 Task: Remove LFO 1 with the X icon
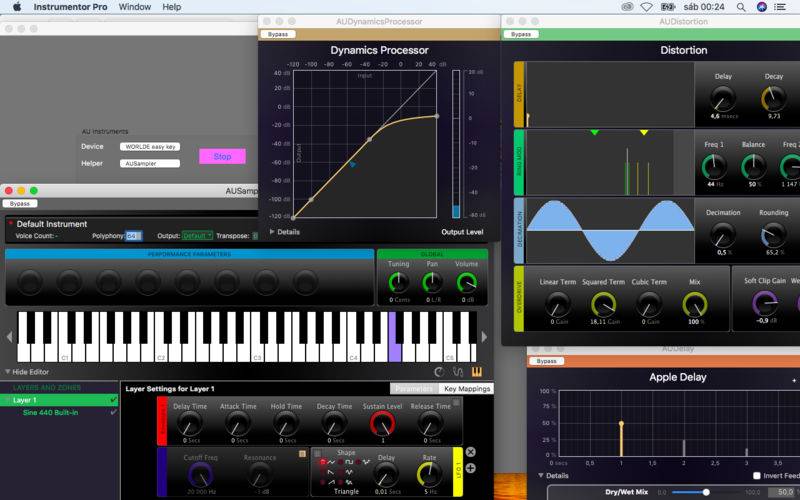point(470,452)
